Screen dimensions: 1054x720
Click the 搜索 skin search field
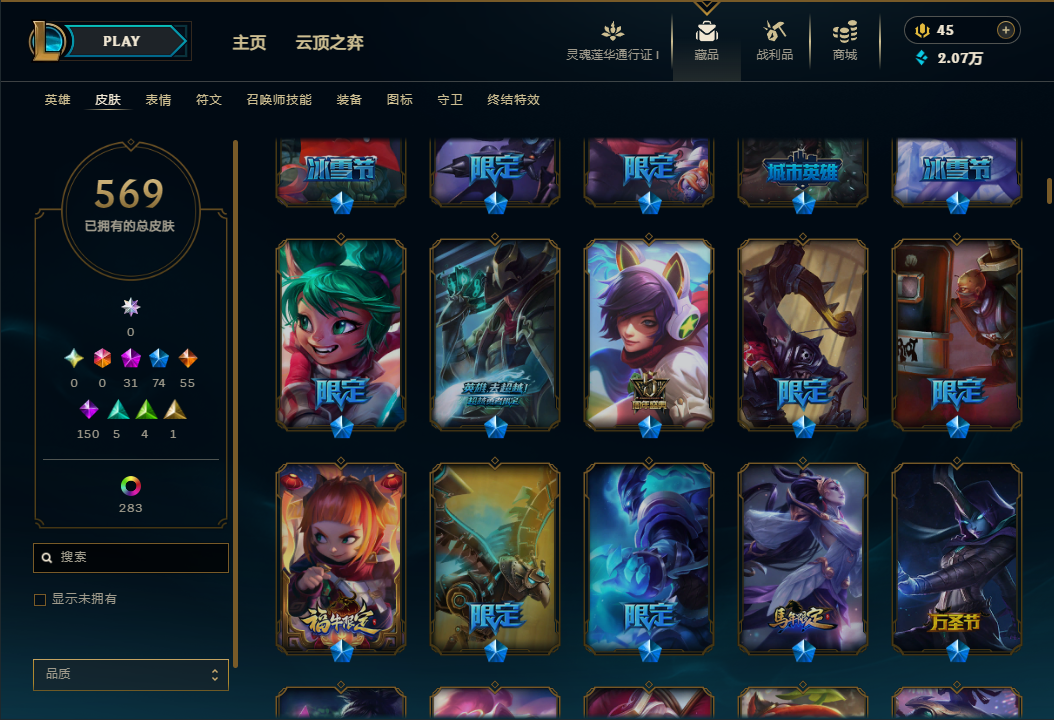[131, 558]
